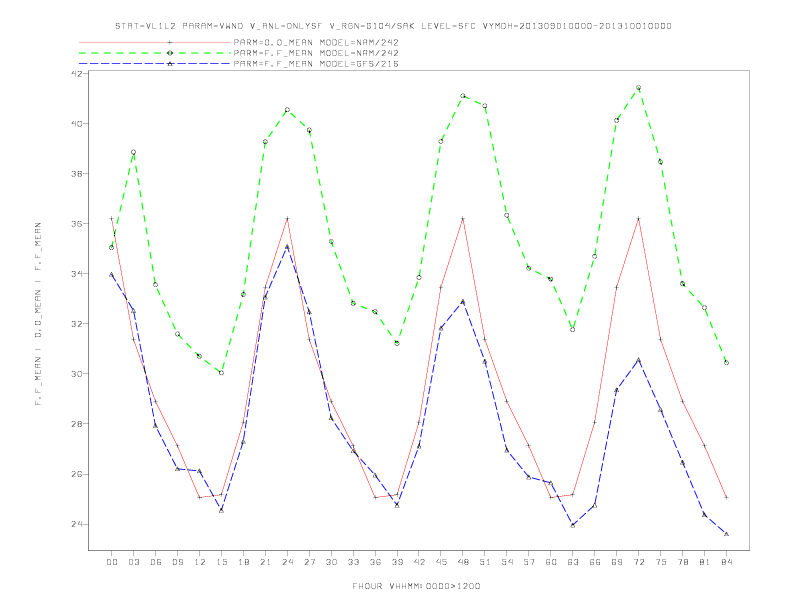The image size is (792, 612).
Task: Click x-axis forecast hour label 27
Action: click(309, 562)
